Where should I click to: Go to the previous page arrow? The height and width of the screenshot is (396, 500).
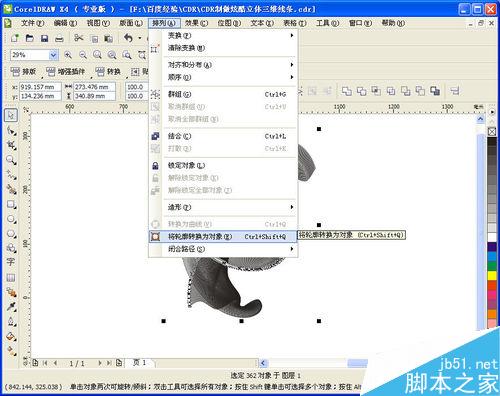(55, 363)
